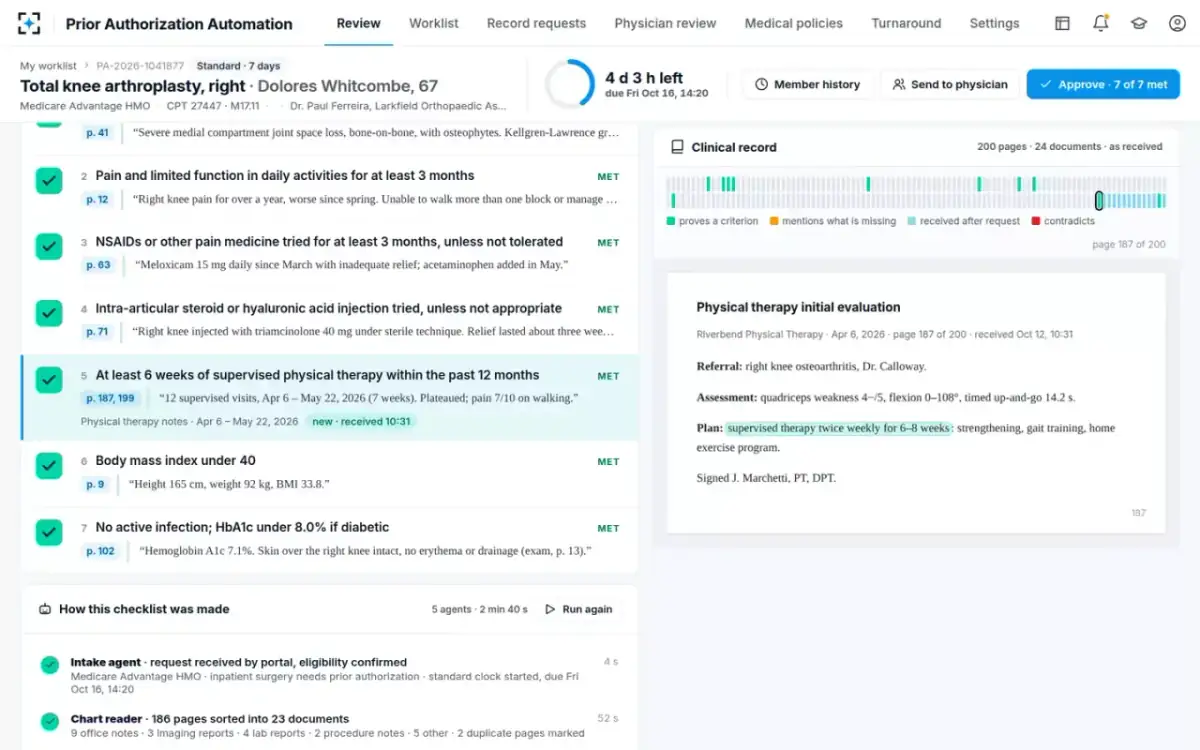Click the time remaining progress ring

(569, 84)
